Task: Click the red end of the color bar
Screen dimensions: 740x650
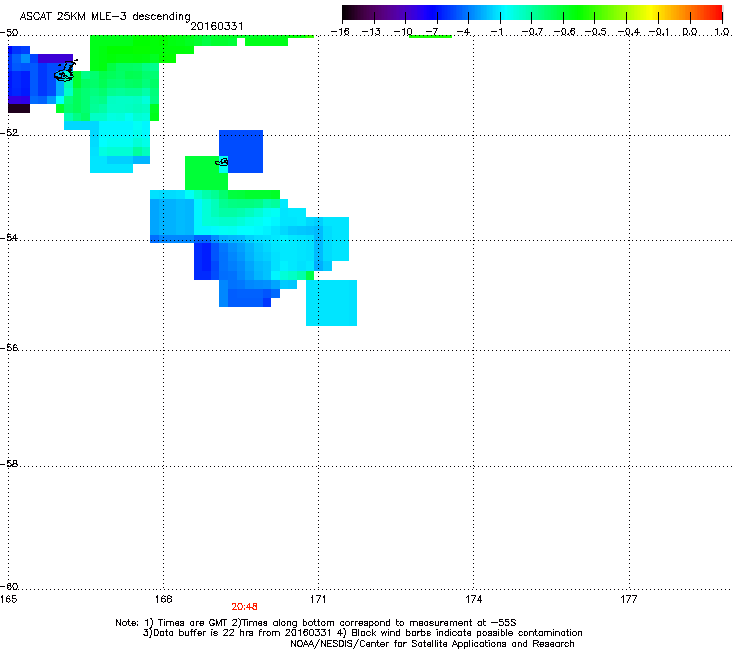Action: pyautogui.click(x=715, y=12)
